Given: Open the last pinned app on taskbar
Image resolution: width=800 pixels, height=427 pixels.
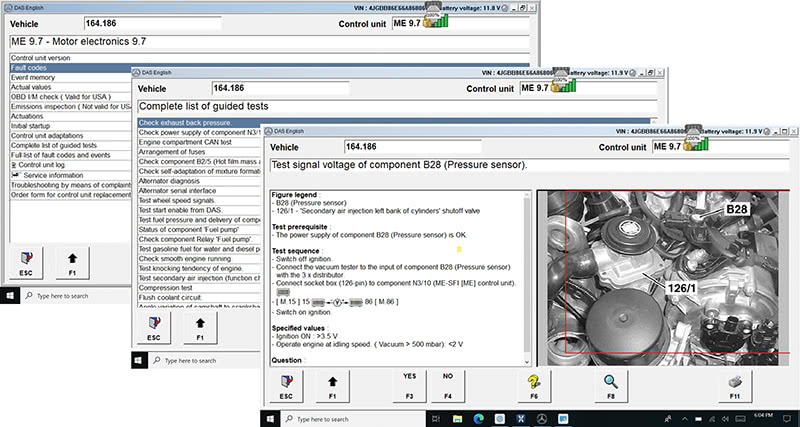Looking at the screenshot, I should pos(563,419).
